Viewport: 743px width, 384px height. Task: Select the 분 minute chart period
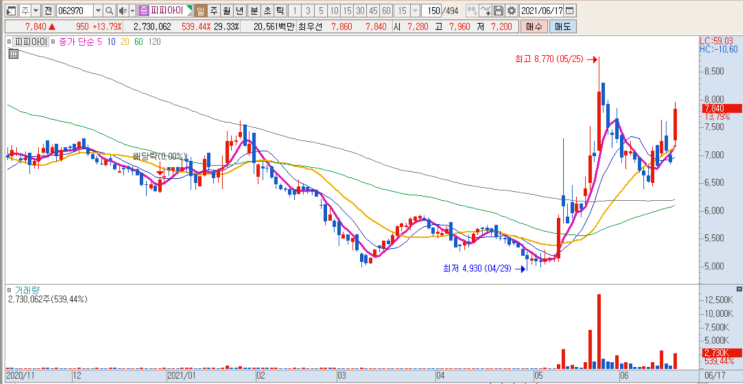pyautogui.click(x=254, y=10)
